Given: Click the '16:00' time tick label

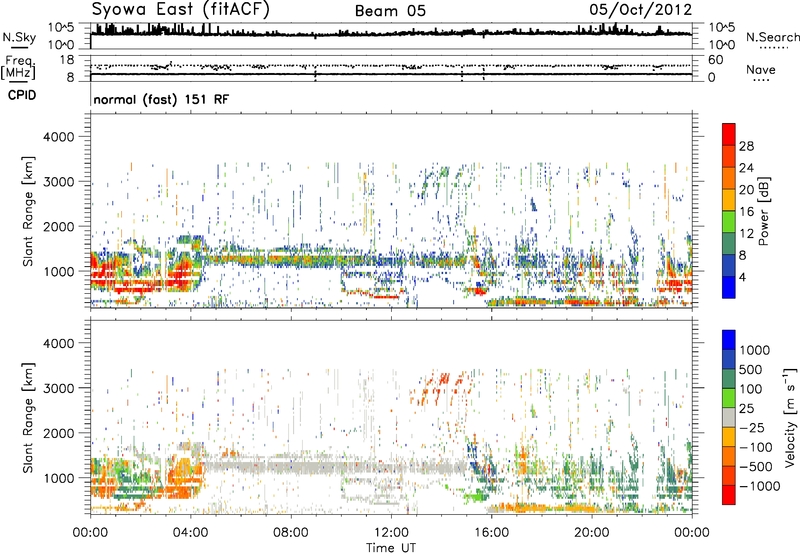Looking at the screenshot, I should click(x=491, y=533).
